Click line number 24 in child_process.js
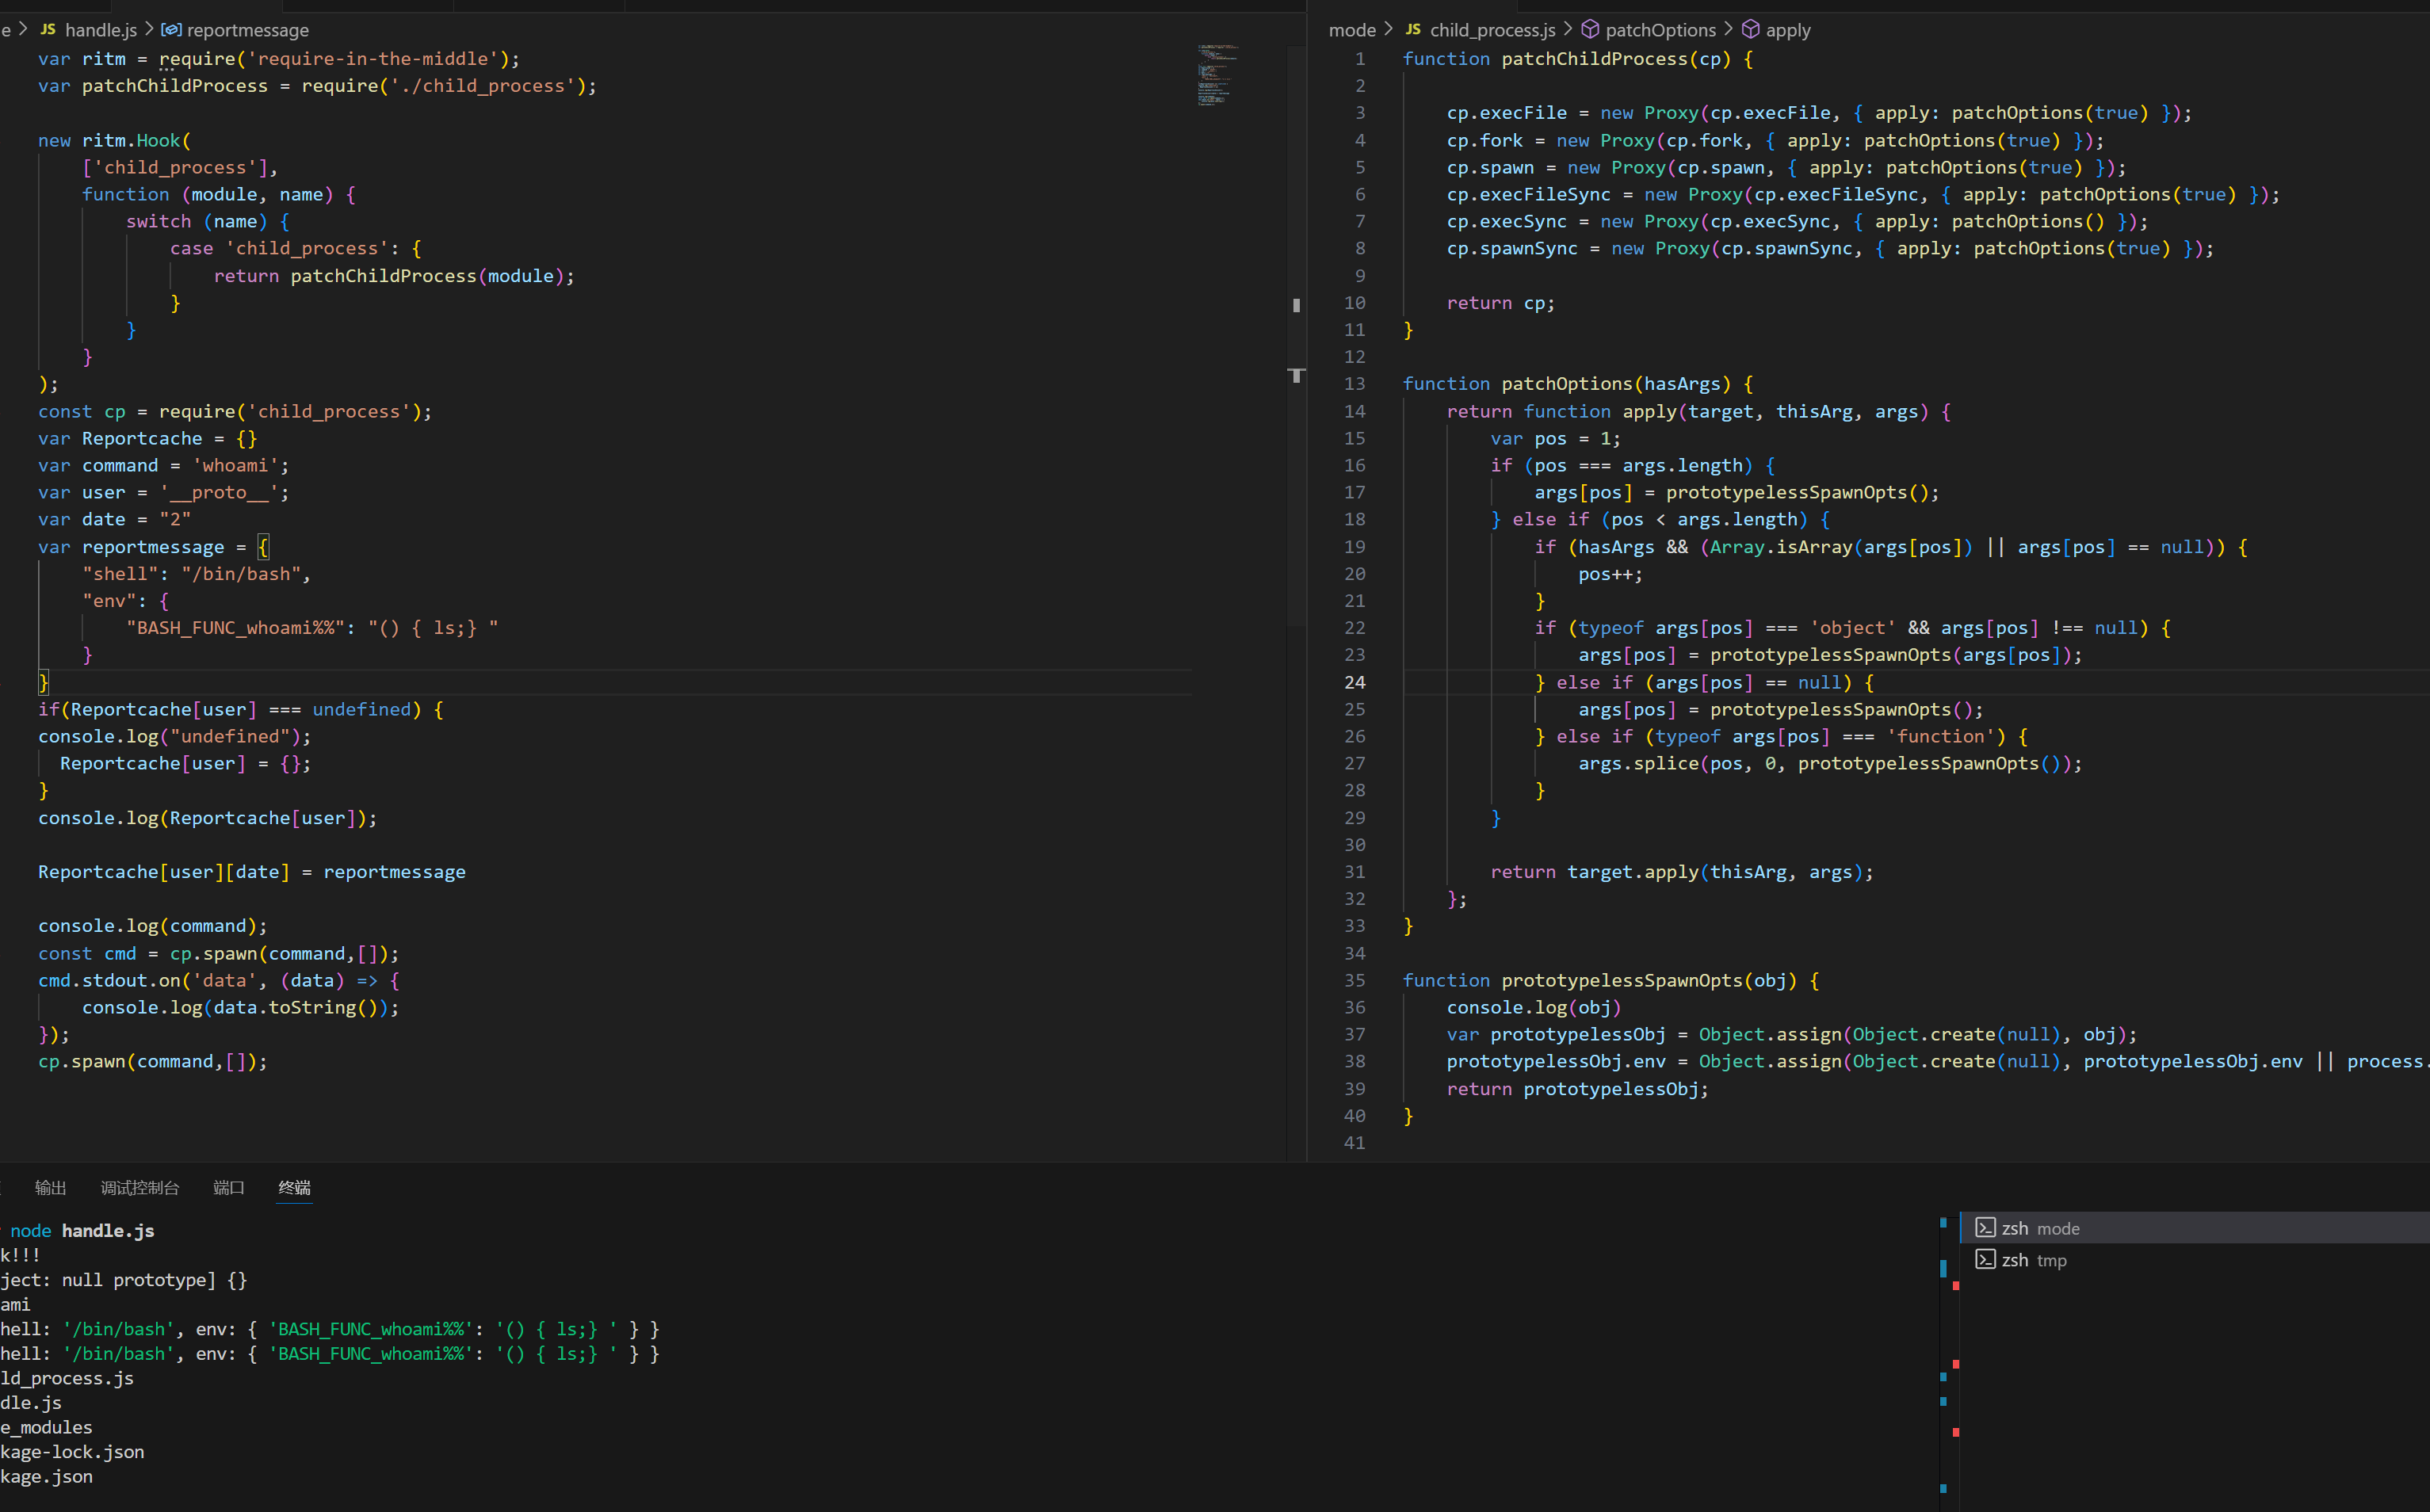The image size is (2430, 1512). point(1354,682)
